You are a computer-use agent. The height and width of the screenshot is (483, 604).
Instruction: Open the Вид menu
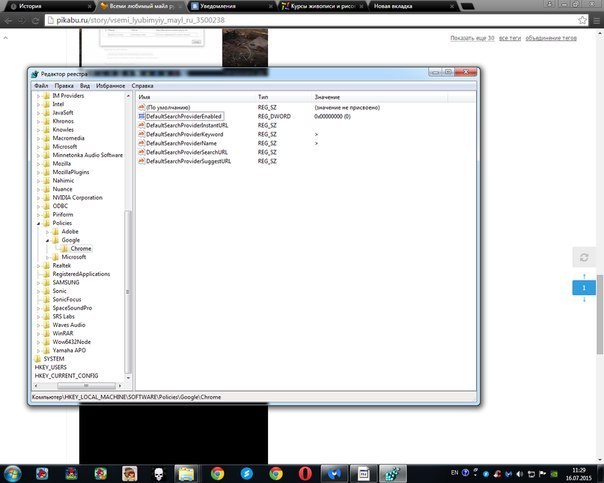click(85, 86)
